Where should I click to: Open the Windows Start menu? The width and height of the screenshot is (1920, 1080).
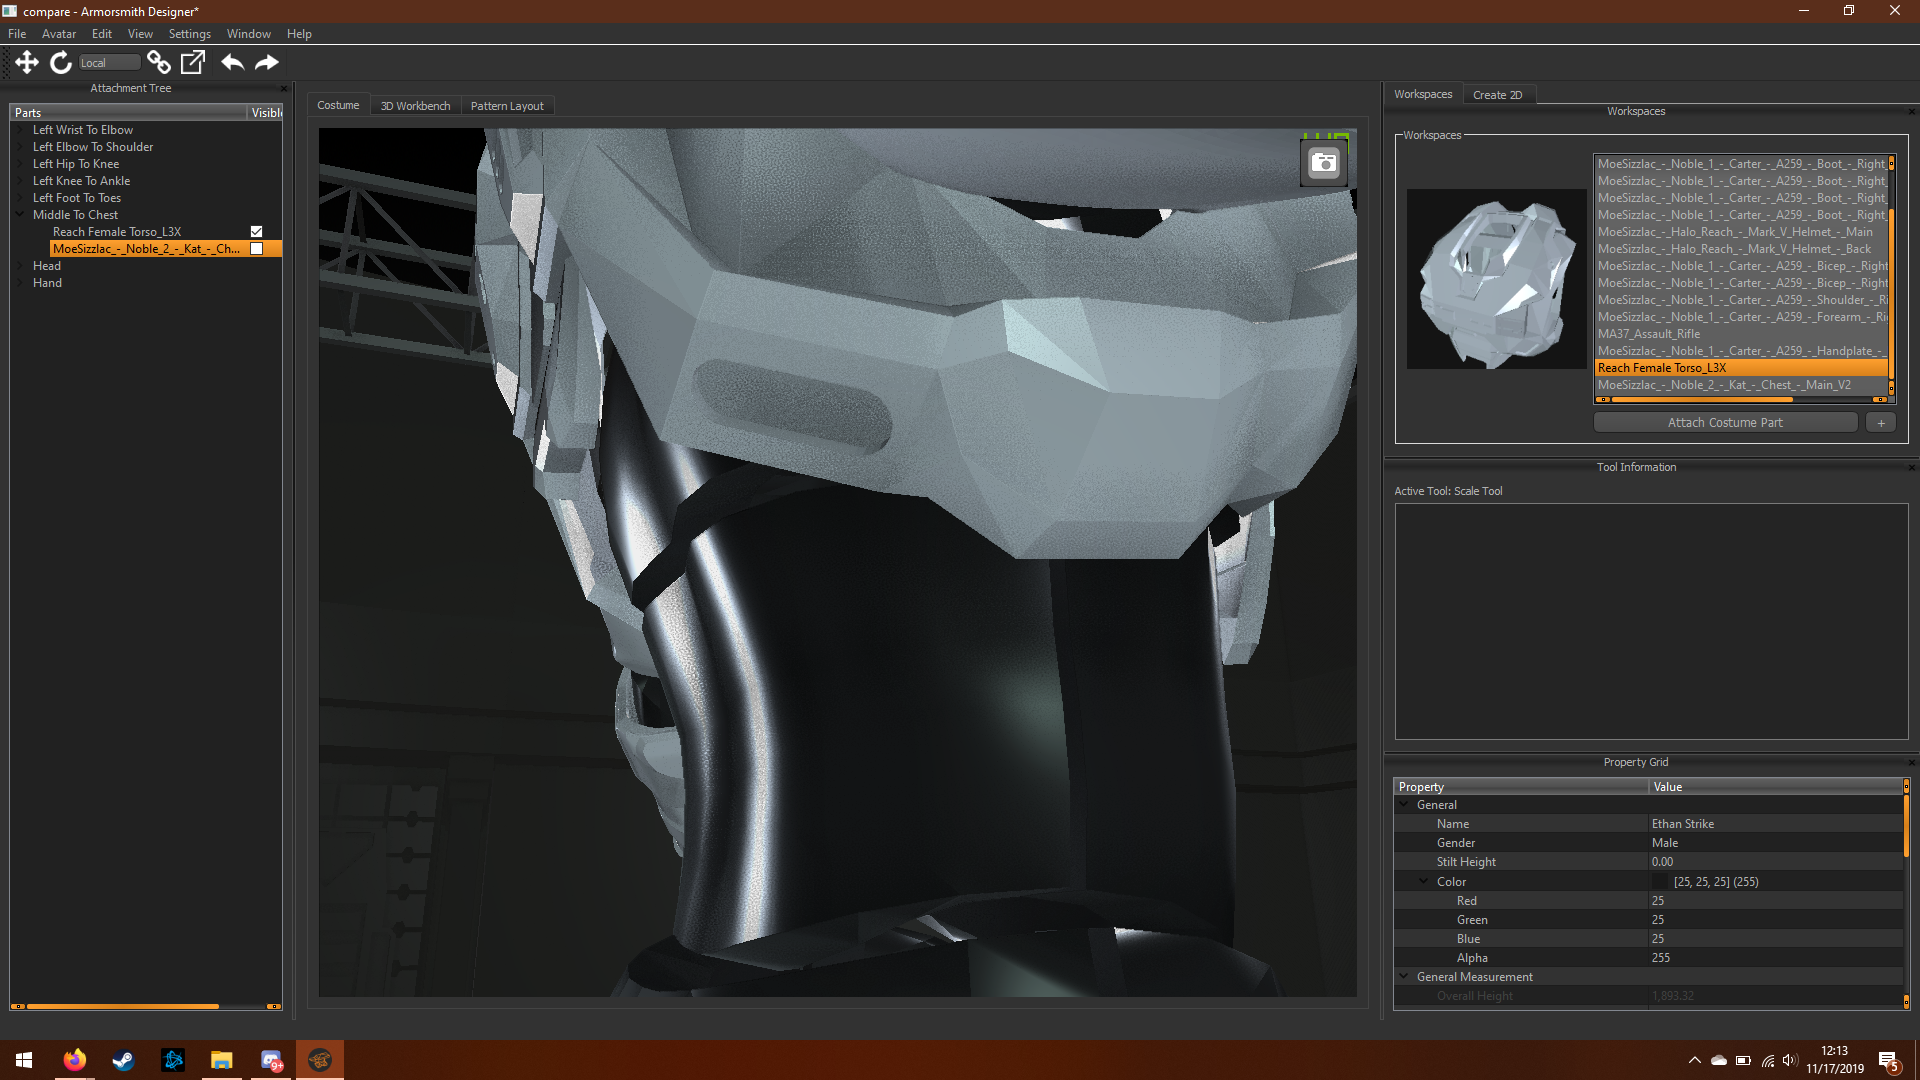point(24,1060)
